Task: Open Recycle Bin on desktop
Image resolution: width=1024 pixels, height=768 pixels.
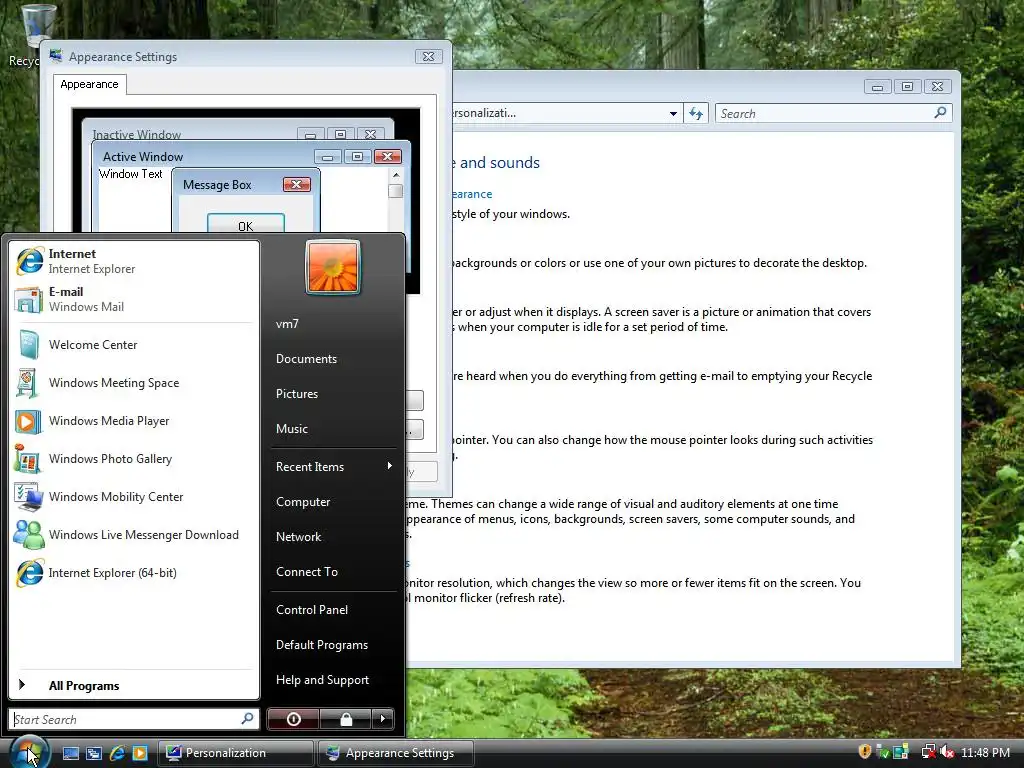Action: click(x=31, y=35)
